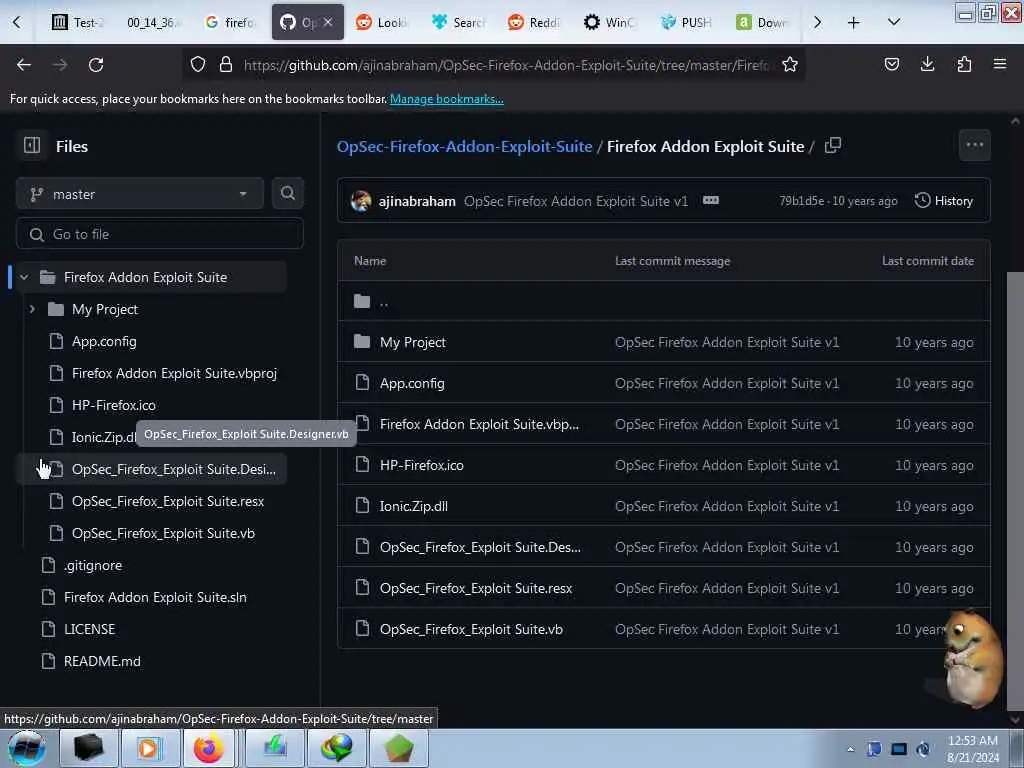The height and width of the screenshot is (768, 1024).
Task: Open App.config in file table
Action: pyautogui.click(x=411, y=383)
